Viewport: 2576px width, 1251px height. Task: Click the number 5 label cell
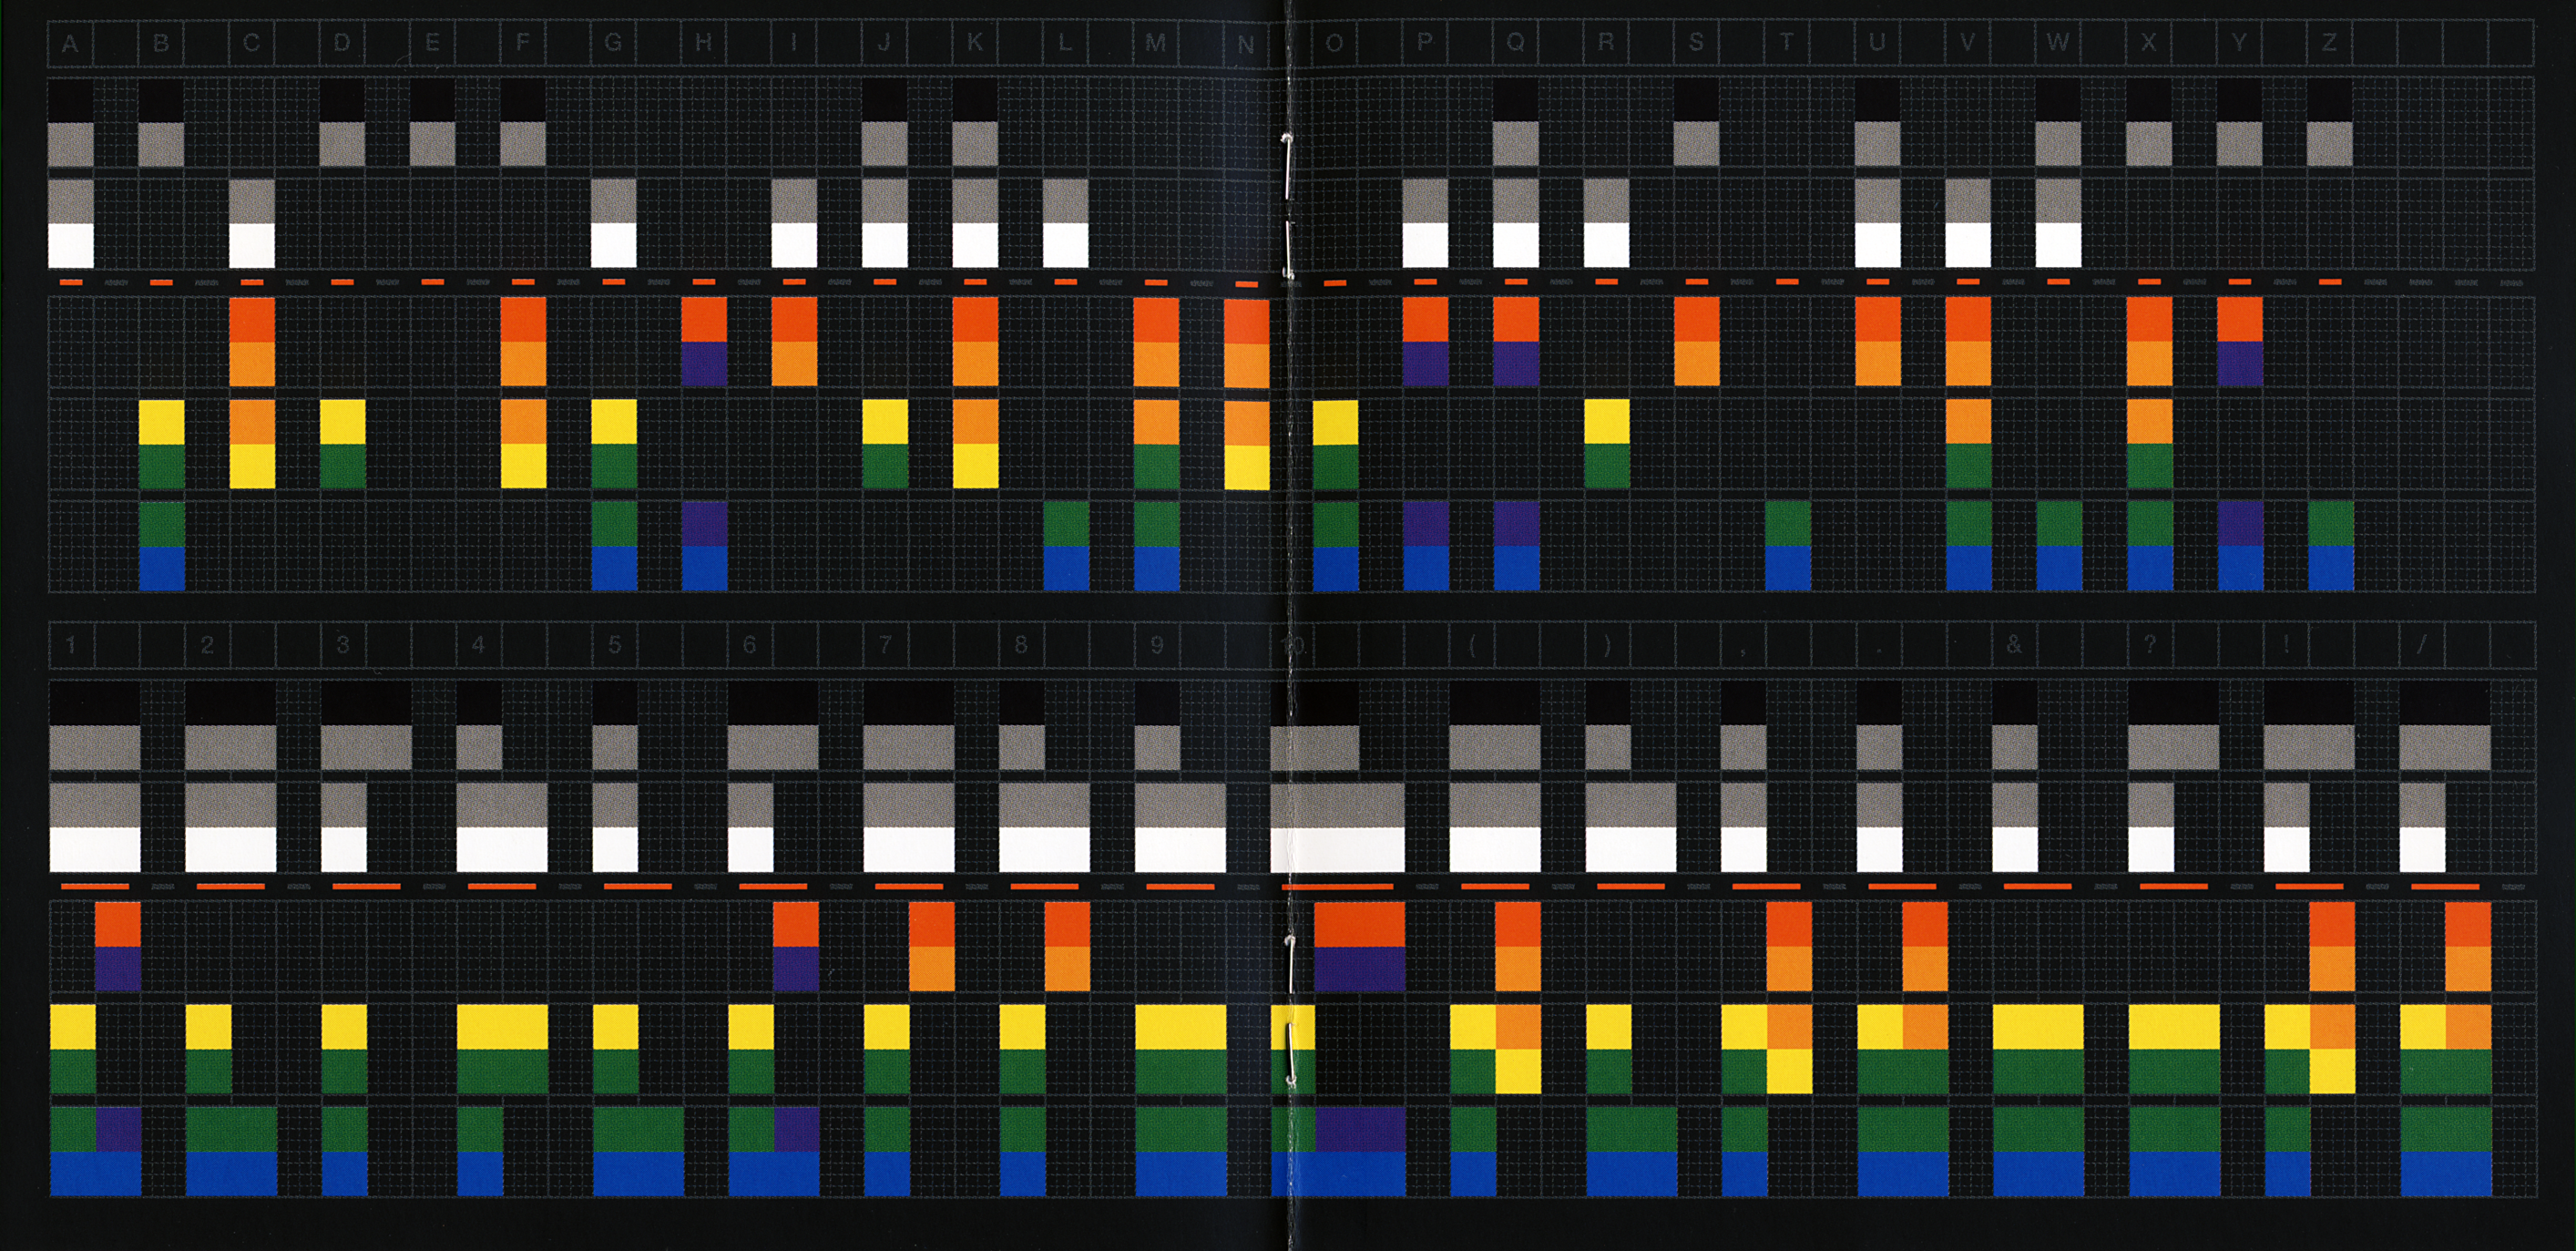[x=614, y=645]
